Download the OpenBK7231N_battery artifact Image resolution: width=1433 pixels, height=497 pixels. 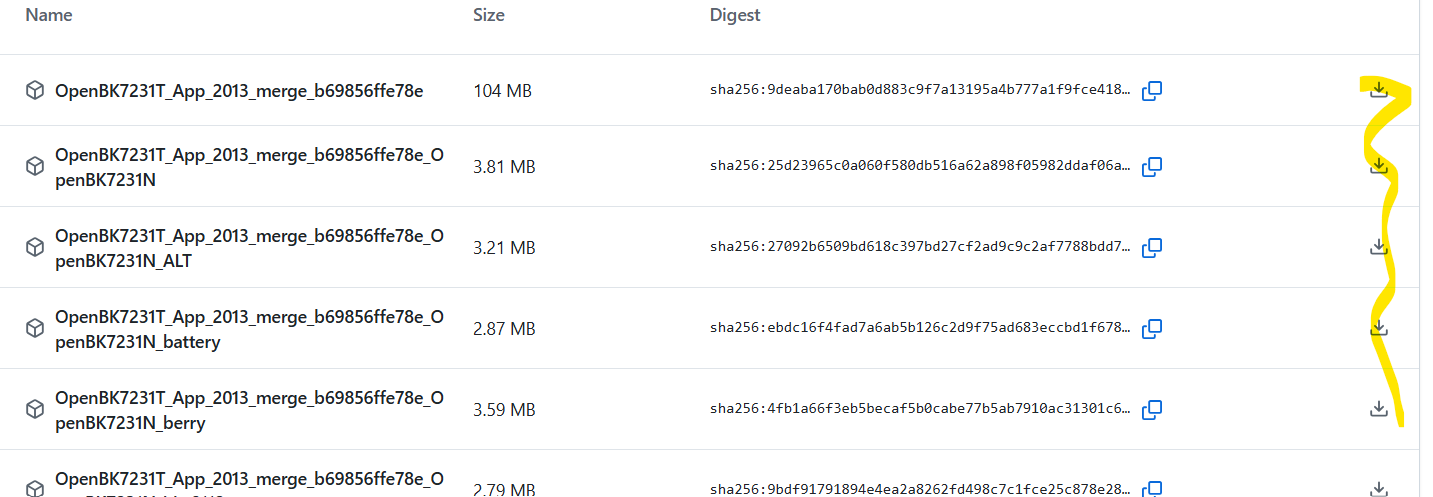1379,327
